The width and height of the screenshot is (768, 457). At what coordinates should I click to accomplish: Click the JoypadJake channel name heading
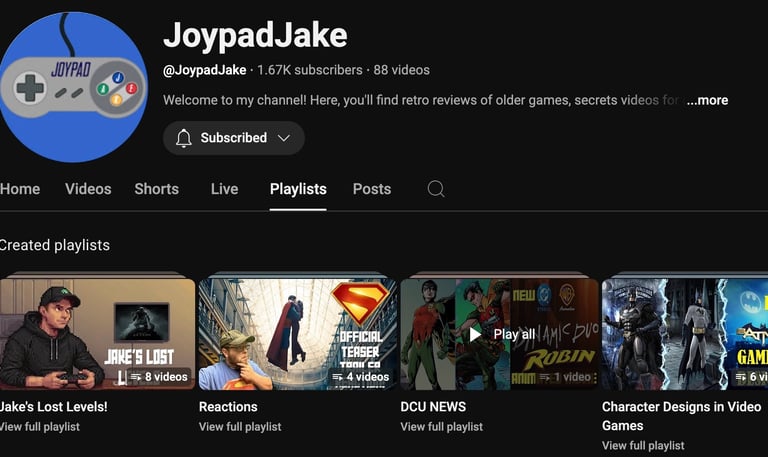pos(255,35)
